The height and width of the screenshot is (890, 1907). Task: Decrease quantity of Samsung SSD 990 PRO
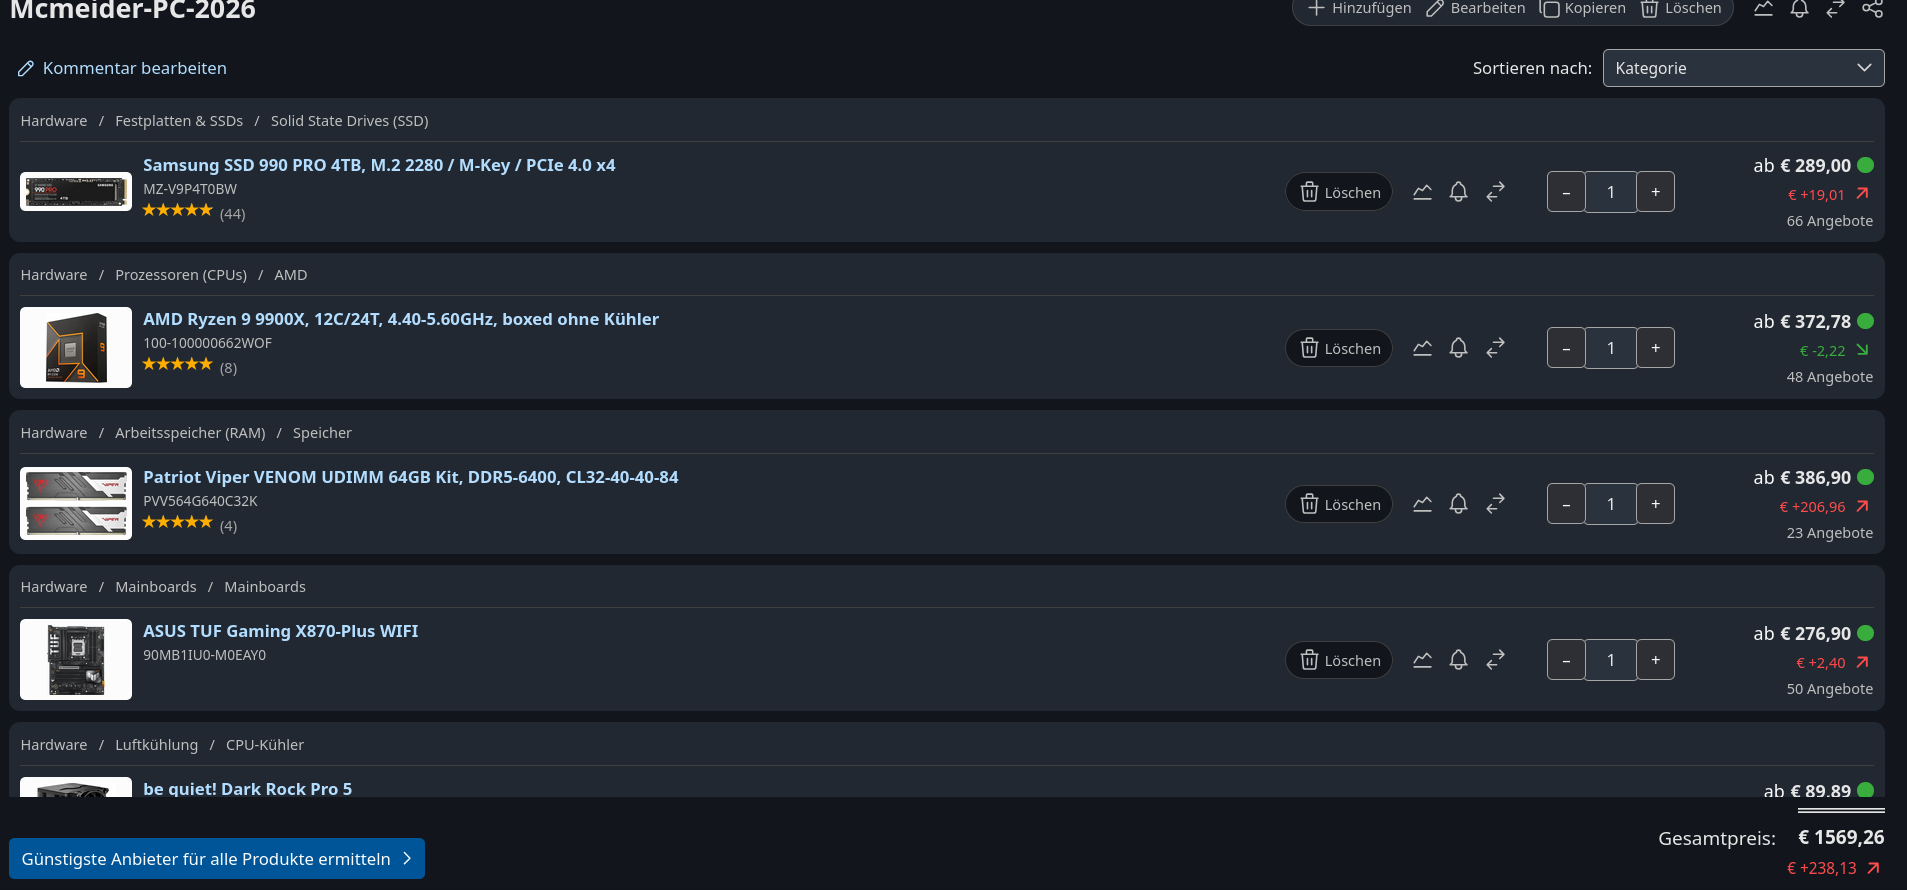pyautogui.click(x=1566, y=192)
